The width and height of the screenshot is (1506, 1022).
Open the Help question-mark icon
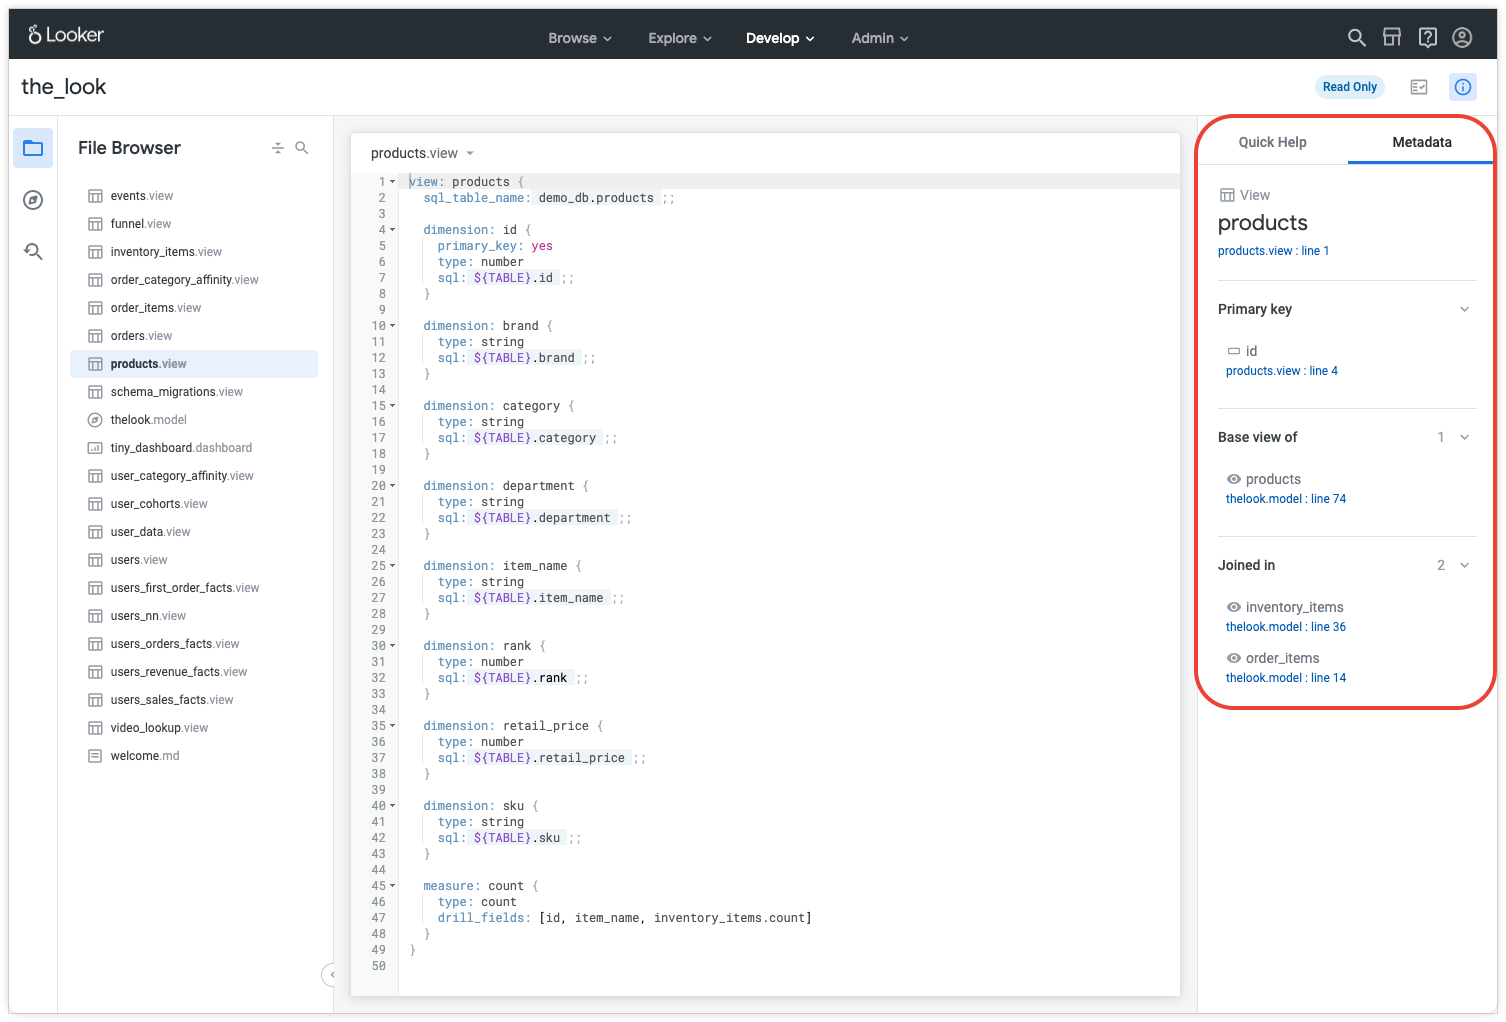pyautogui.click(x=1428, y=38)
